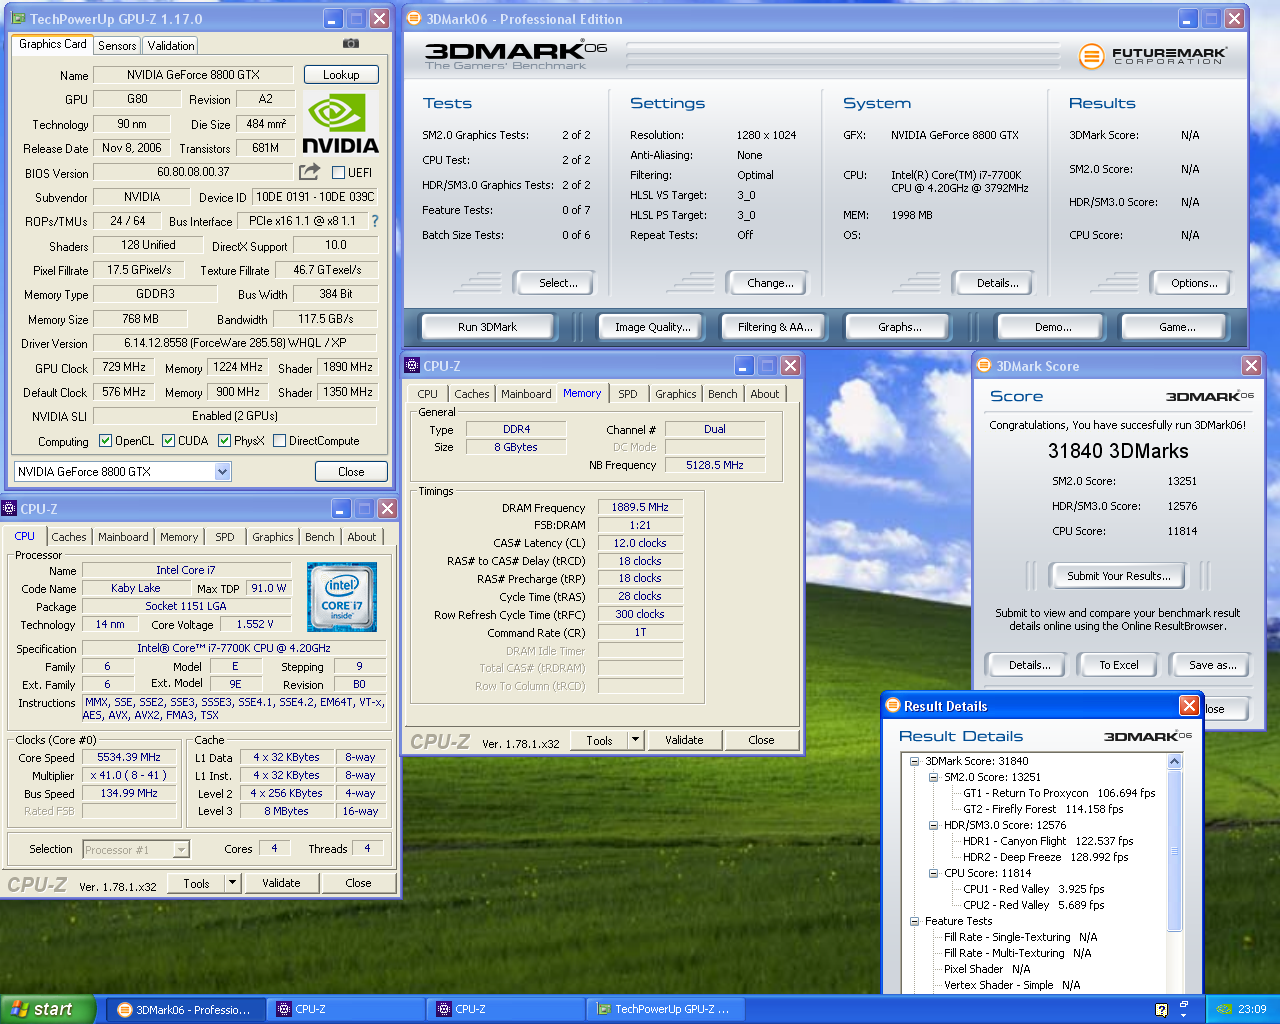Click Submit Your Results... button
This screenshot has width=1280, height=1024.
coord(1118,576)
